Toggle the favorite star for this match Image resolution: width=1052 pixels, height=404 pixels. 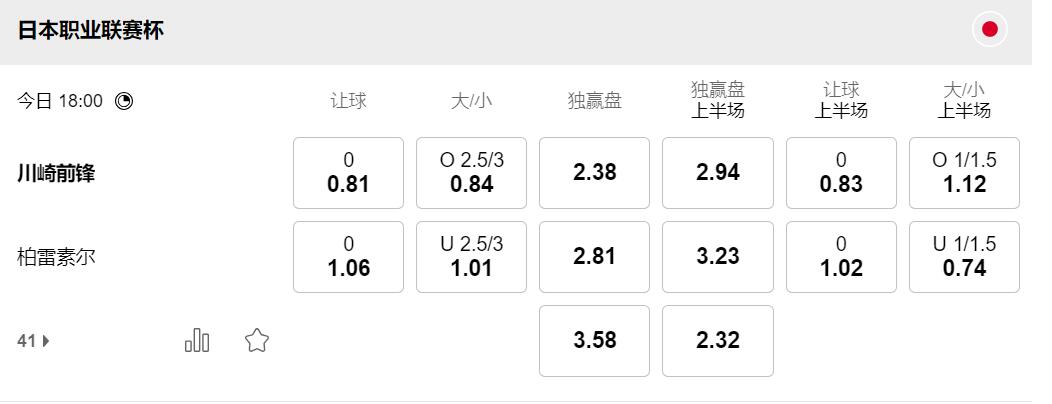[257, 341]
